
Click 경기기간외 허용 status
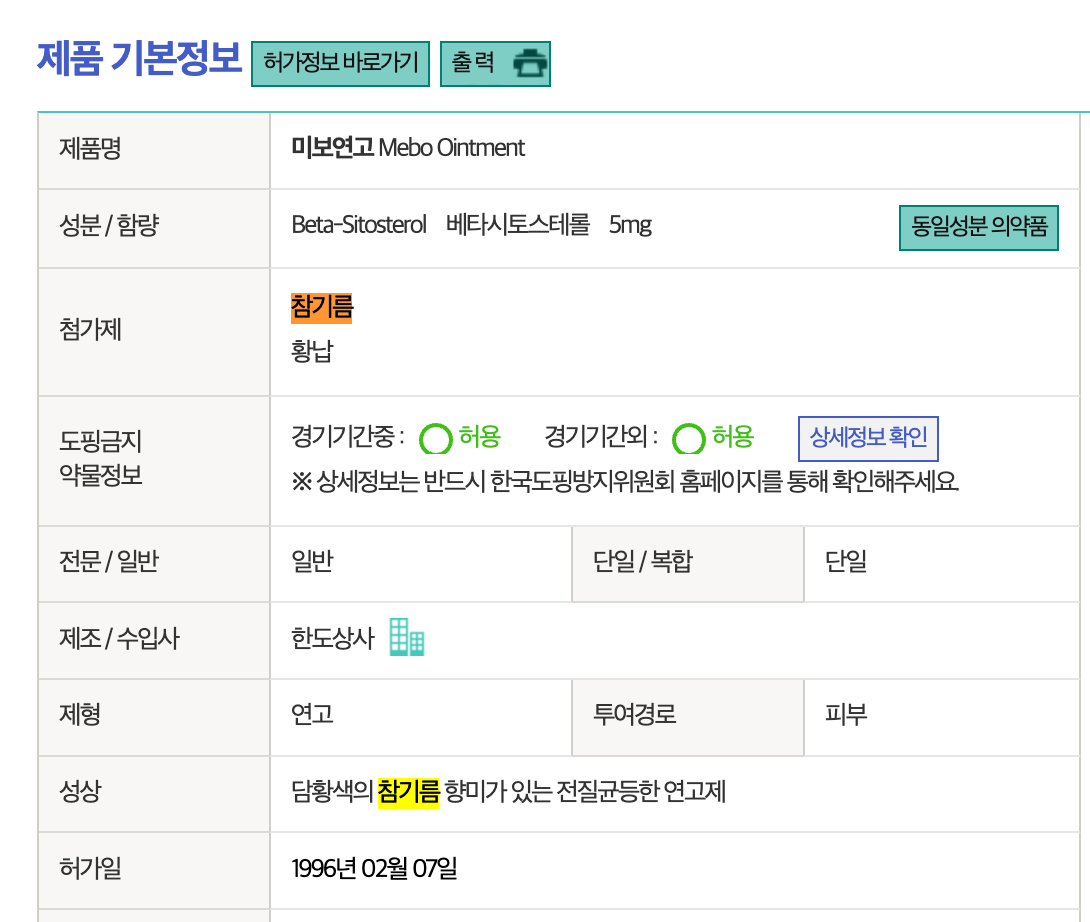pyautogui.click(x=713, y=437)
